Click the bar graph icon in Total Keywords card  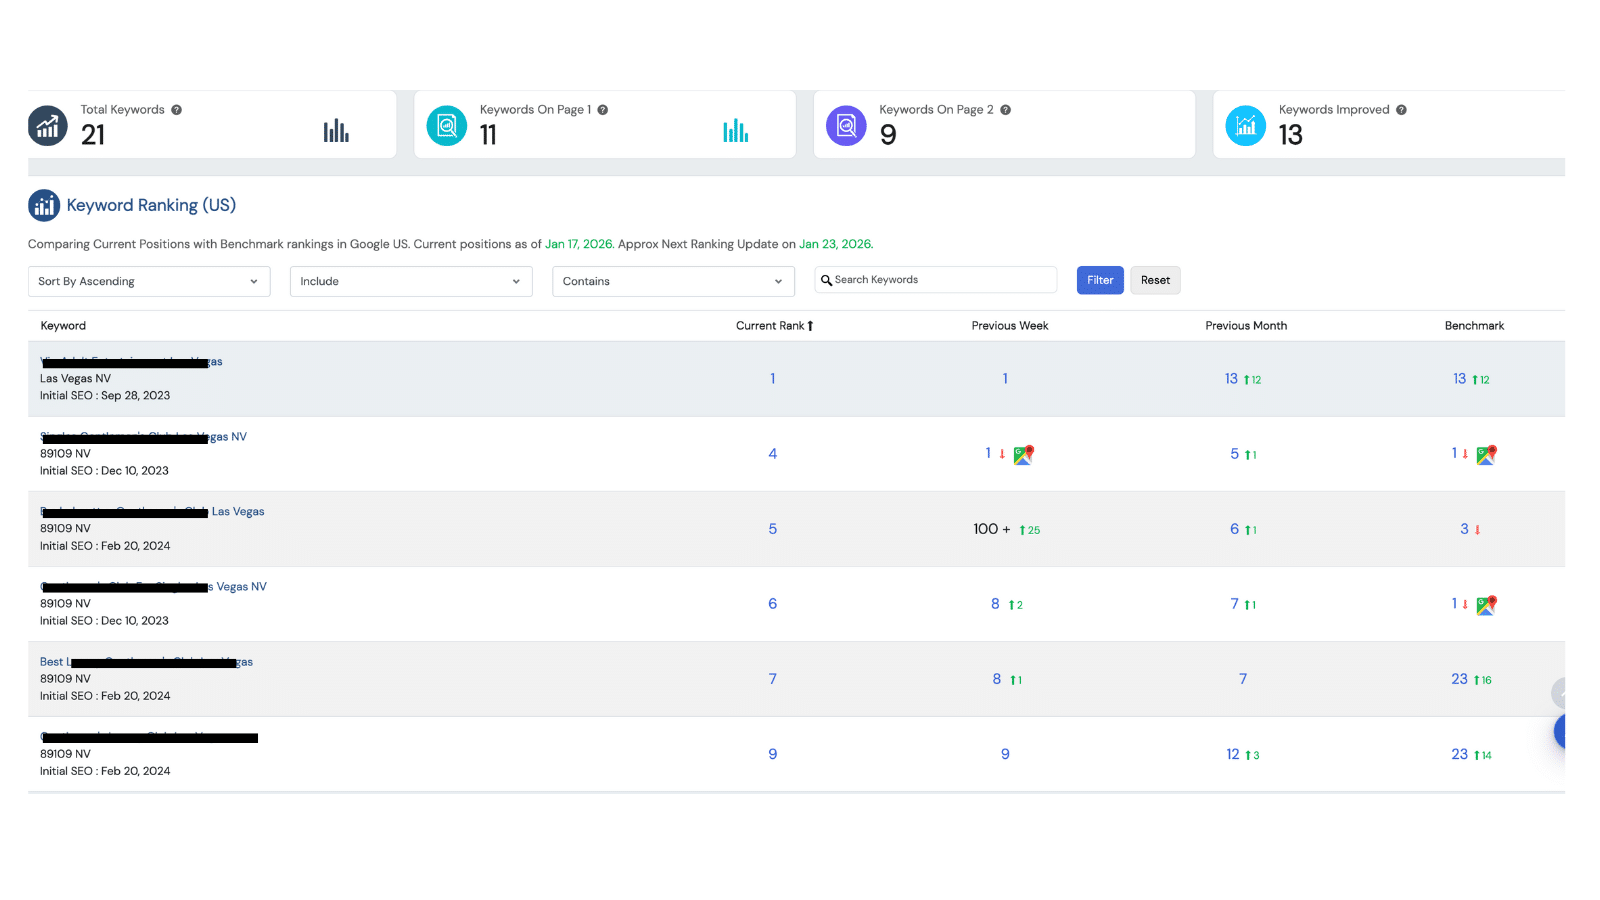(336, 131)
